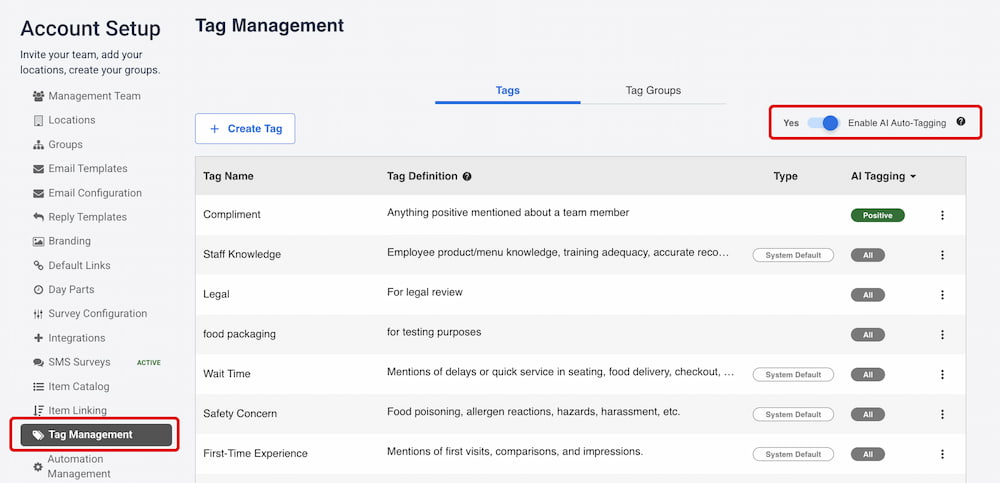1000x483 pixels.
Task: Click the All badge on Wait Time row
Action: point(867,375)
